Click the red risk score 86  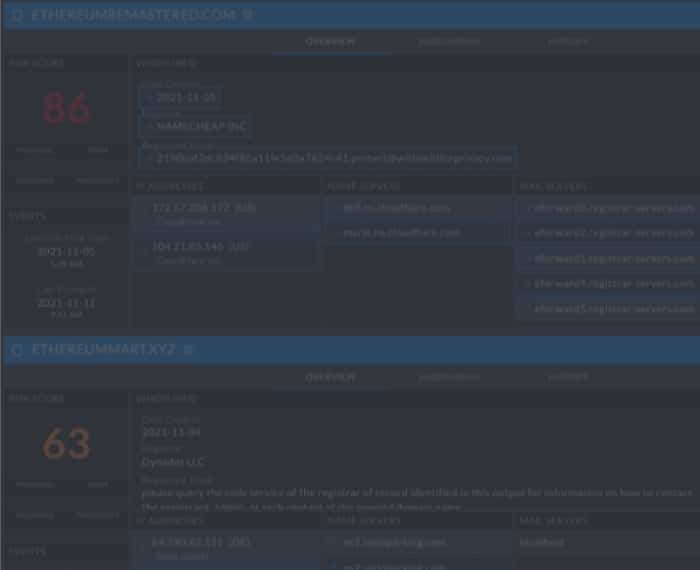tap(67, 108)
